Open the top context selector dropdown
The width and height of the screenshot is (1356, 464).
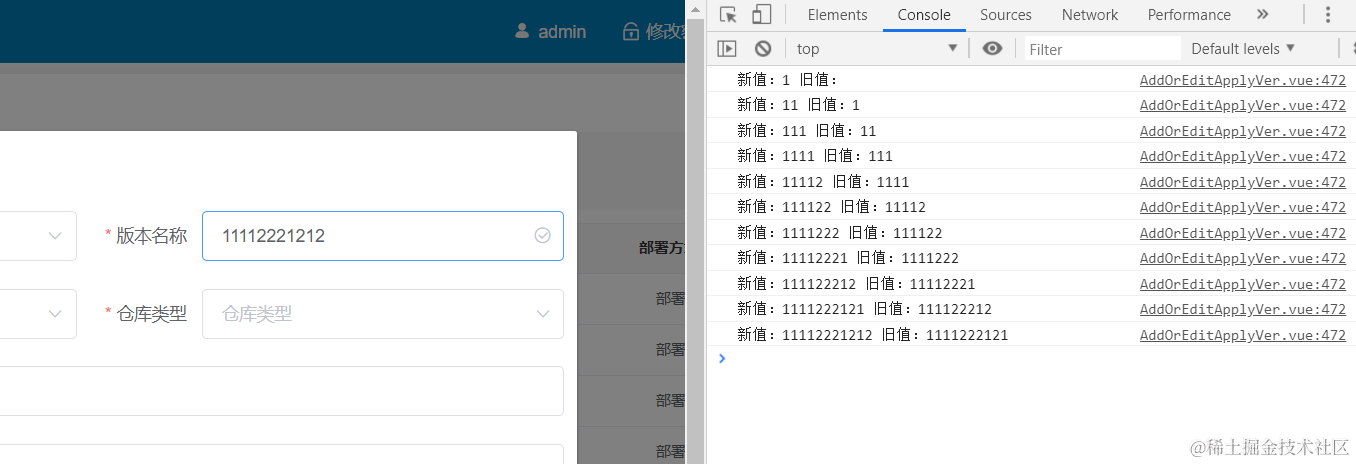[x=876, y=48]
